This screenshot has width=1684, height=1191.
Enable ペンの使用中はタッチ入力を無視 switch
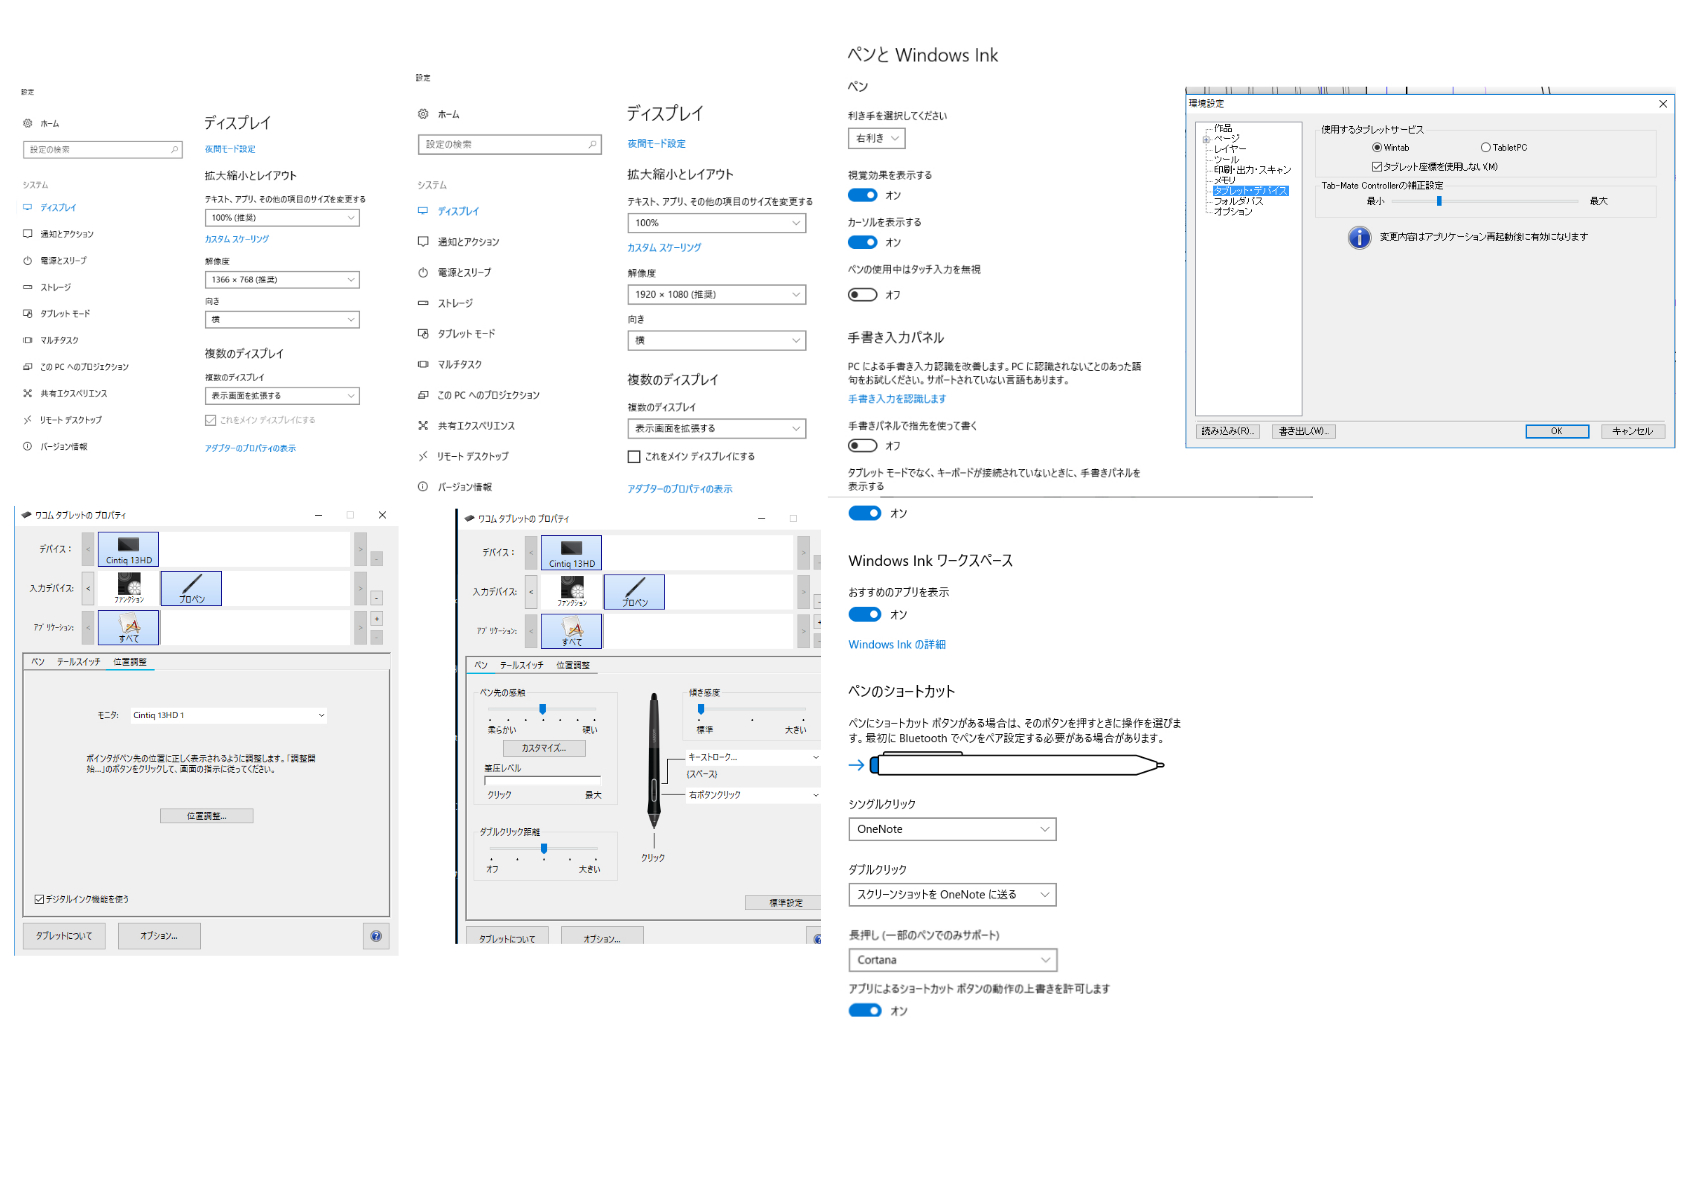863,295
